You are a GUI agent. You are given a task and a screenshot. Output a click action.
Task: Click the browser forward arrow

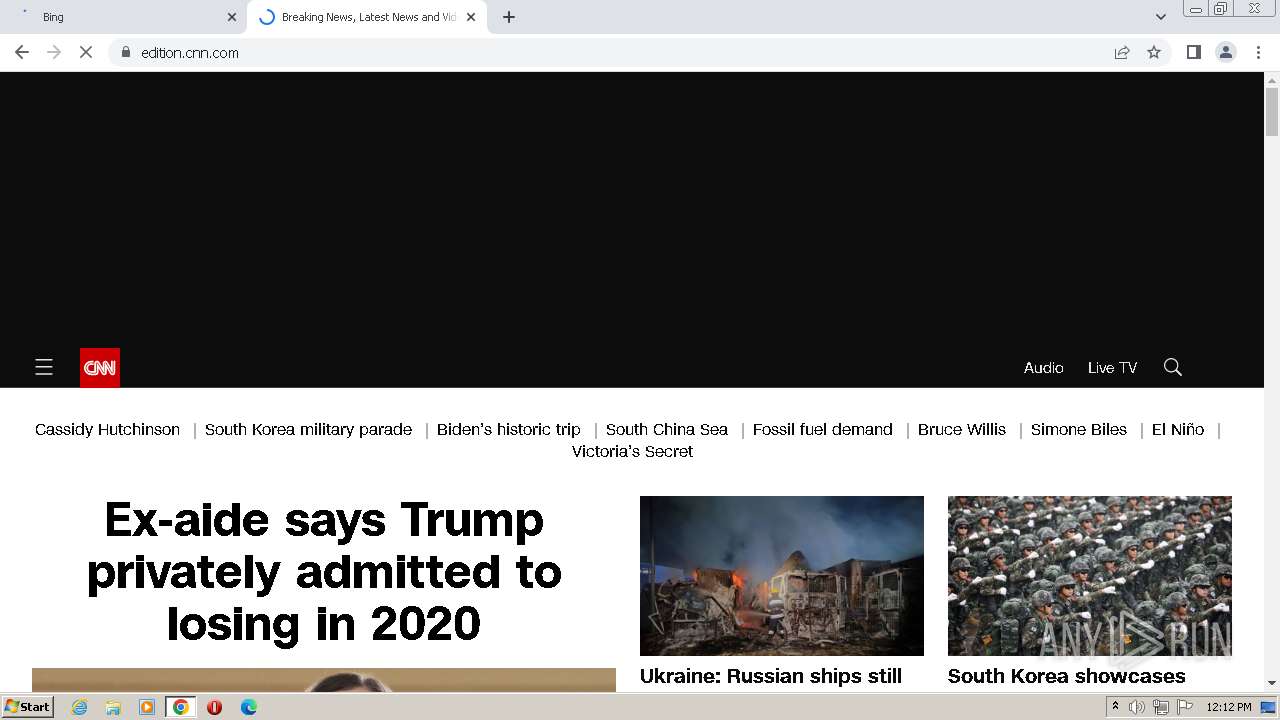[x=54, y=52]
